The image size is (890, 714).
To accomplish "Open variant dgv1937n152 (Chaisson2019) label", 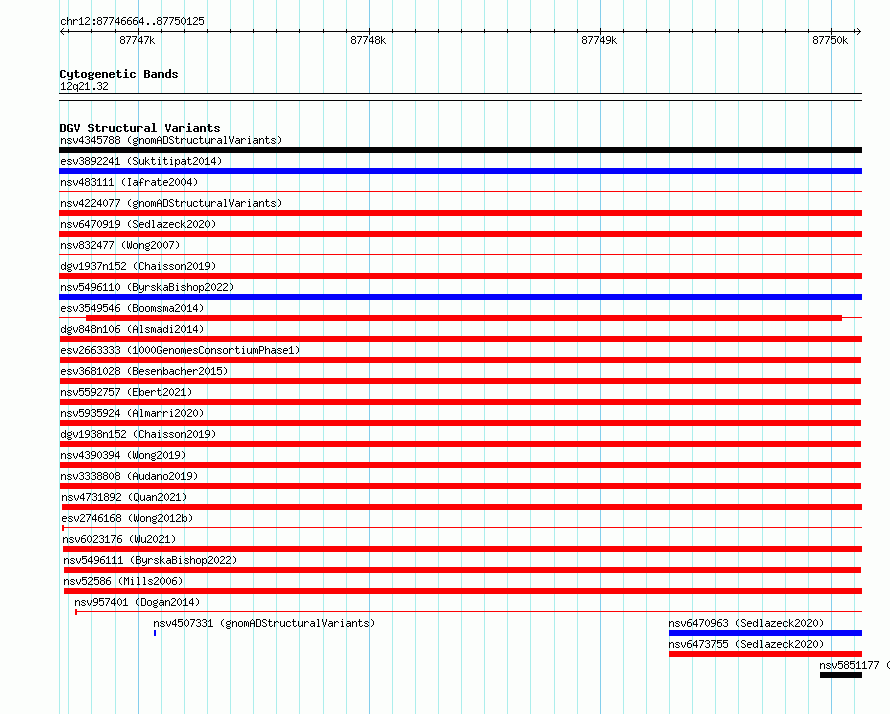I will click(x=138, y=266).
